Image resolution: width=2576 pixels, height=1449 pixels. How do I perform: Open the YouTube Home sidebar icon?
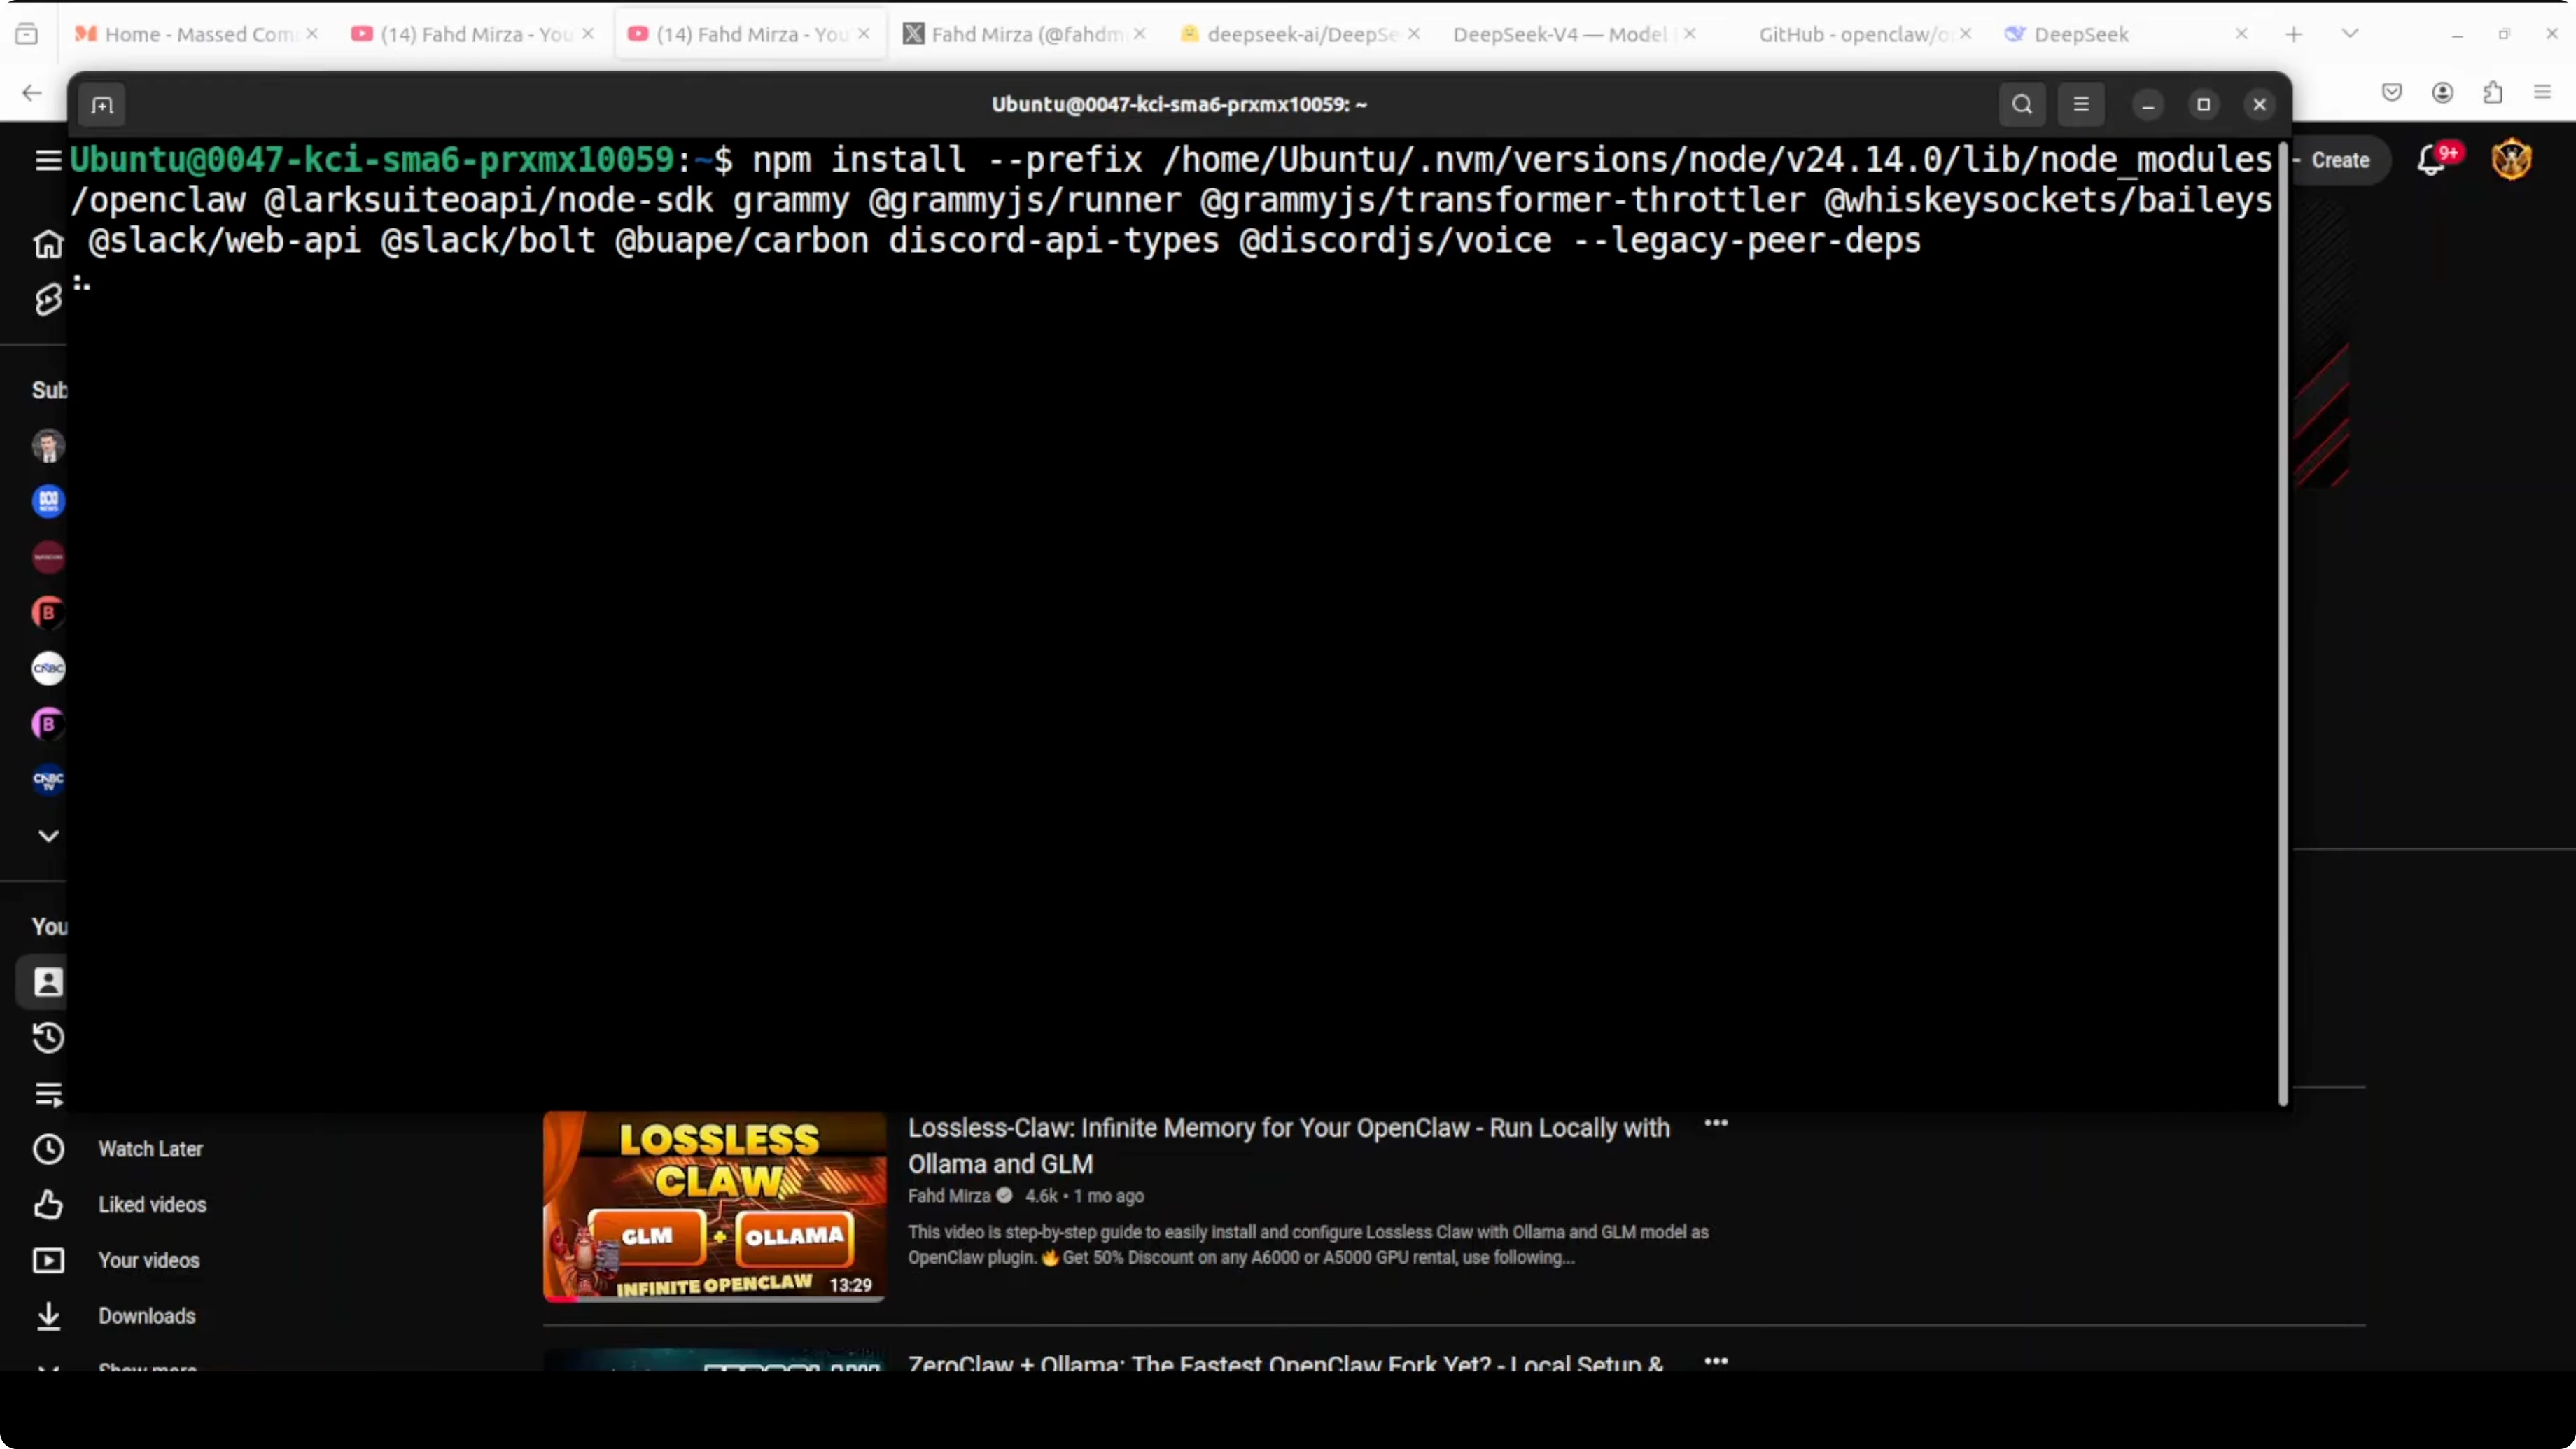pyautogui.click(x=48, y=244)
